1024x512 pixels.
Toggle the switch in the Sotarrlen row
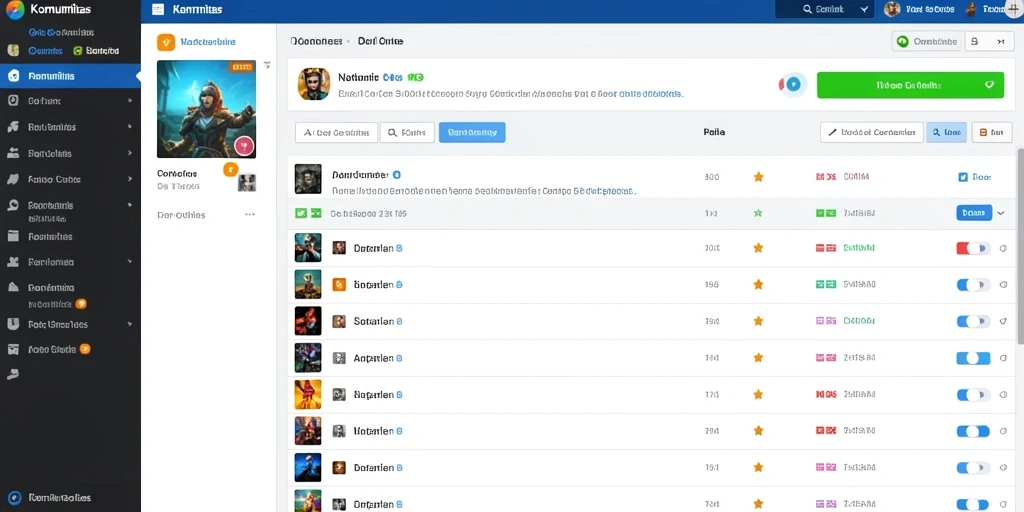pos(973,321)
